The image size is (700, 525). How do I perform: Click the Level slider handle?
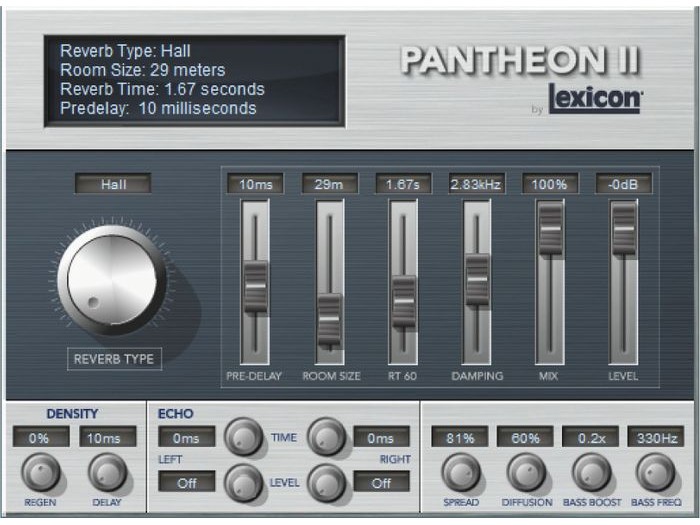point(624,229)
